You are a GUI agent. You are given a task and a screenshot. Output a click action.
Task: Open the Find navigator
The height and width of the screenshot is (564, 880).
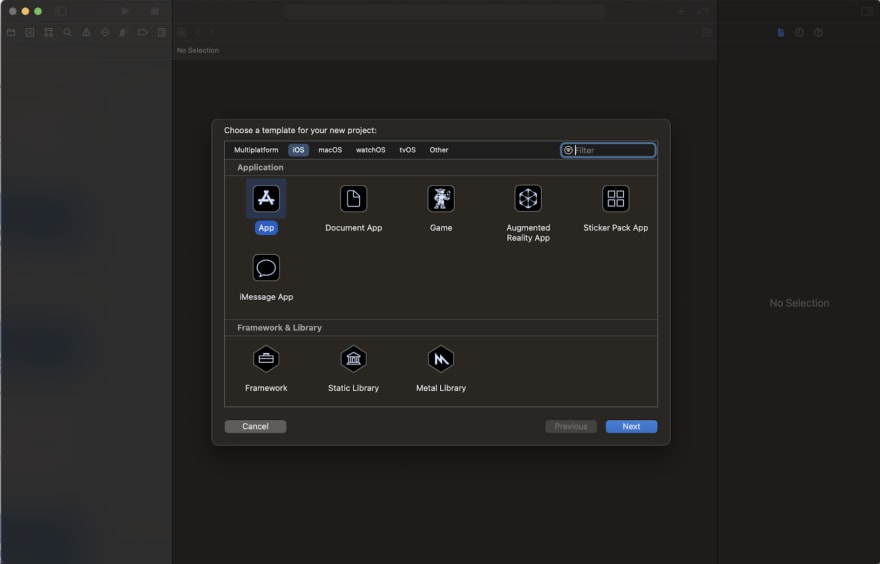[x=67, y=33]
